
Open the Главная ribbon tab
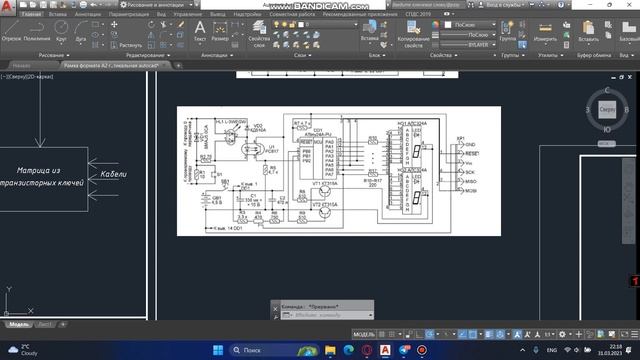tap(31, 14)
